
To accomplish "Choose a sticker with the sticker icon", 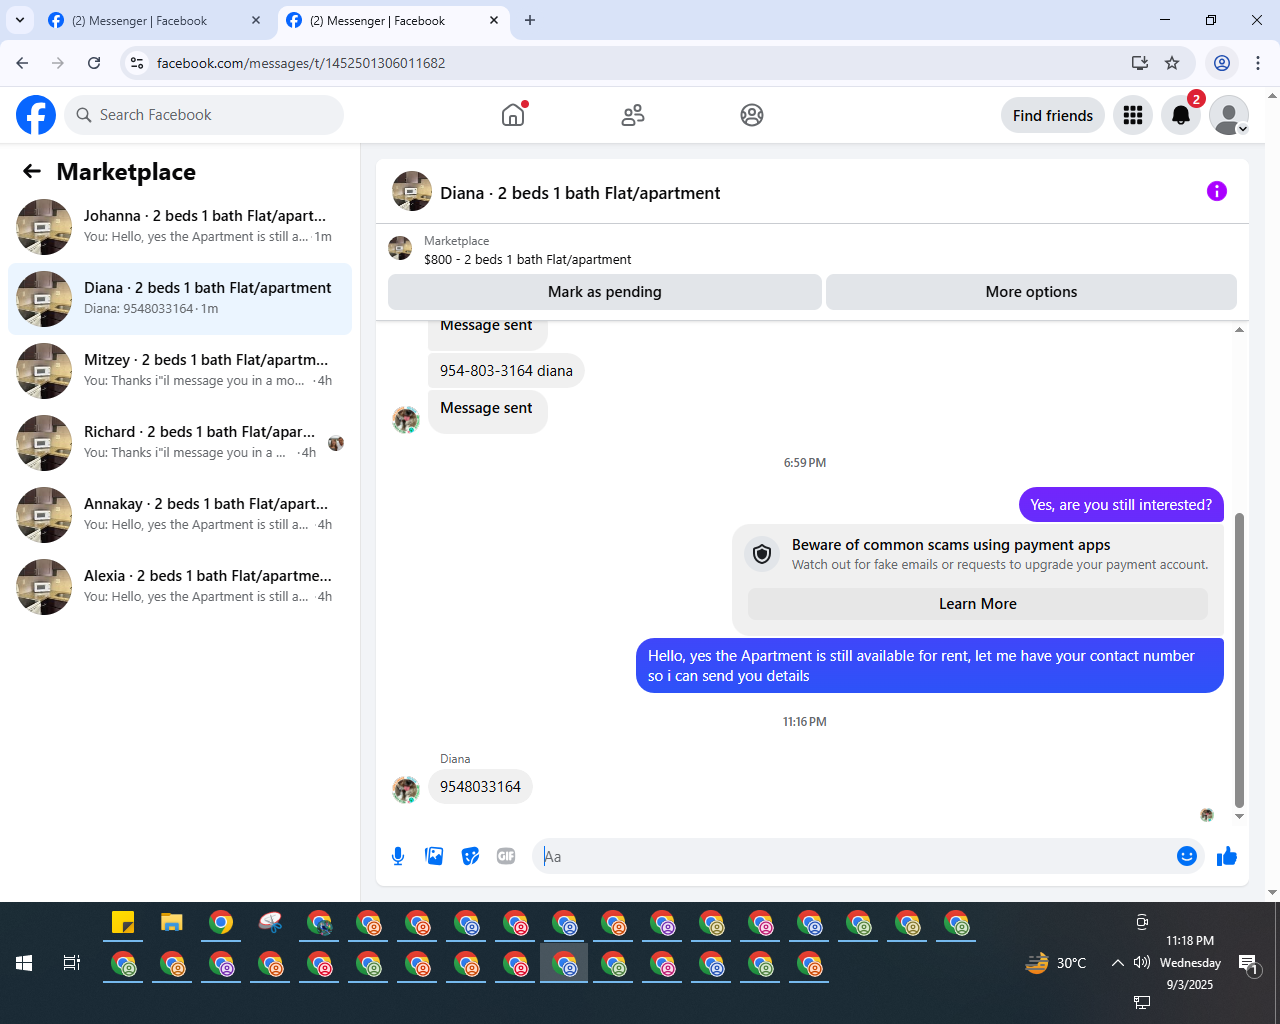I will 470,856.
